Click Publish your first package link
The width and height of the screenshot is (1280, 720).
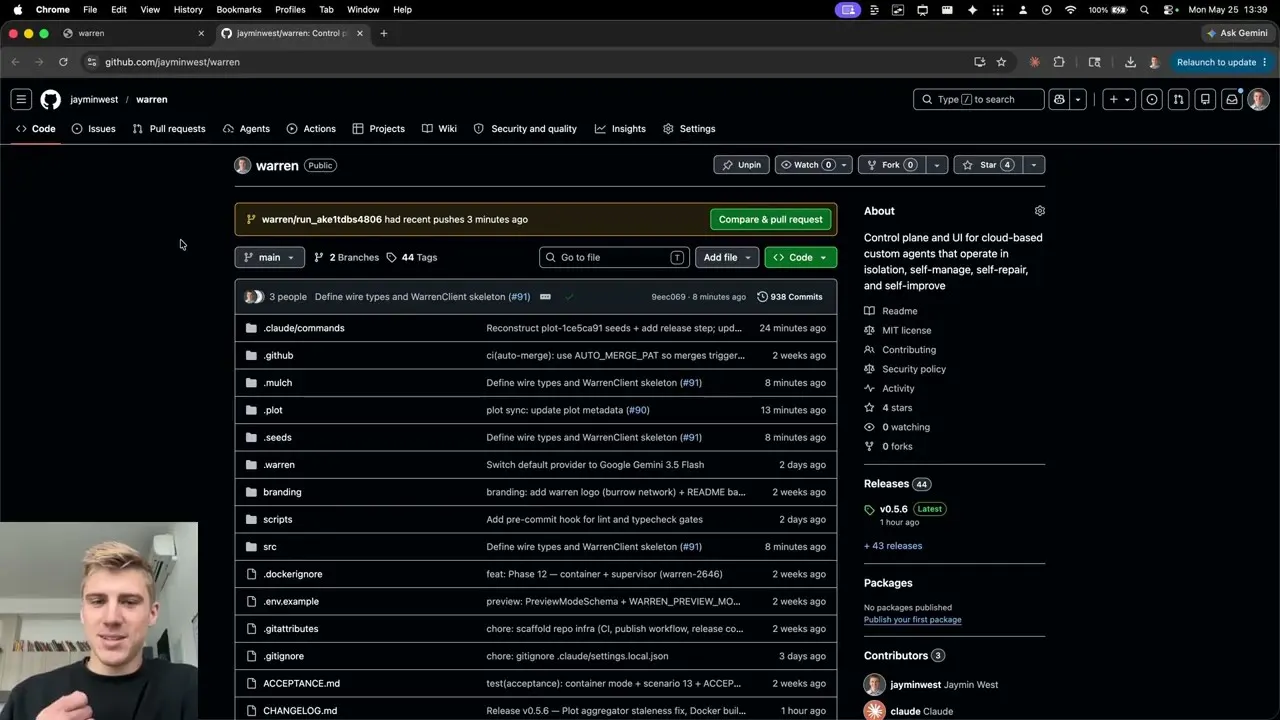pyautogui.click(x=912, y=620)
